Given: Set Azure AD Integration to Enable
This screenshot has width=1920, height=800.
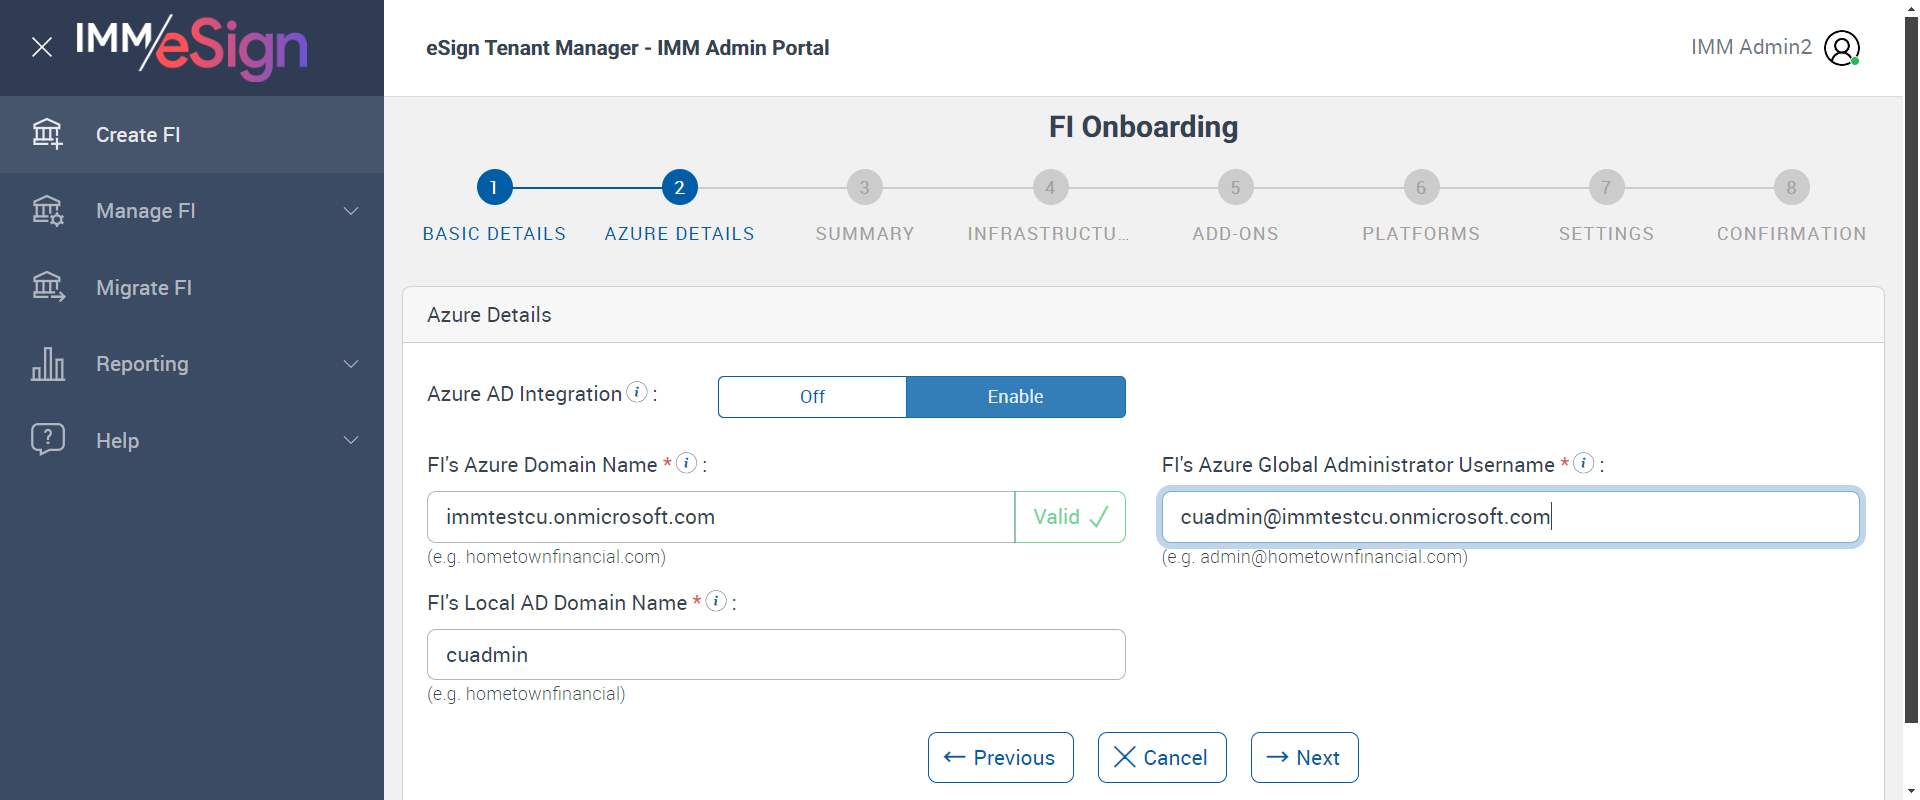Looking at the screenshot, I should click(x=1015, y=397).
